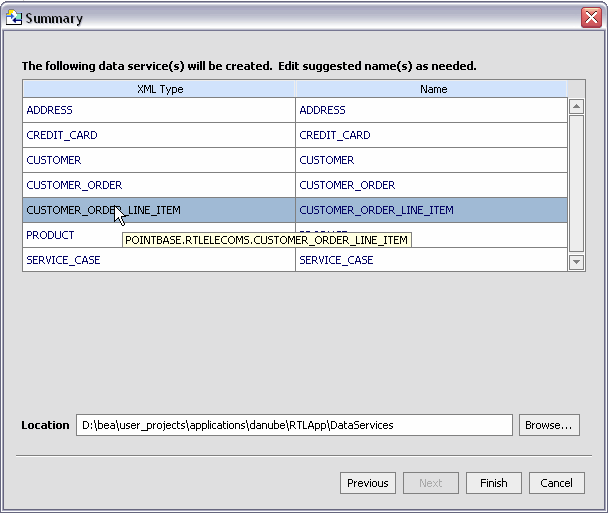The image size is (609, 515).
Task: Edit the CUSTOMER name cell
Action: pos(432,160)
